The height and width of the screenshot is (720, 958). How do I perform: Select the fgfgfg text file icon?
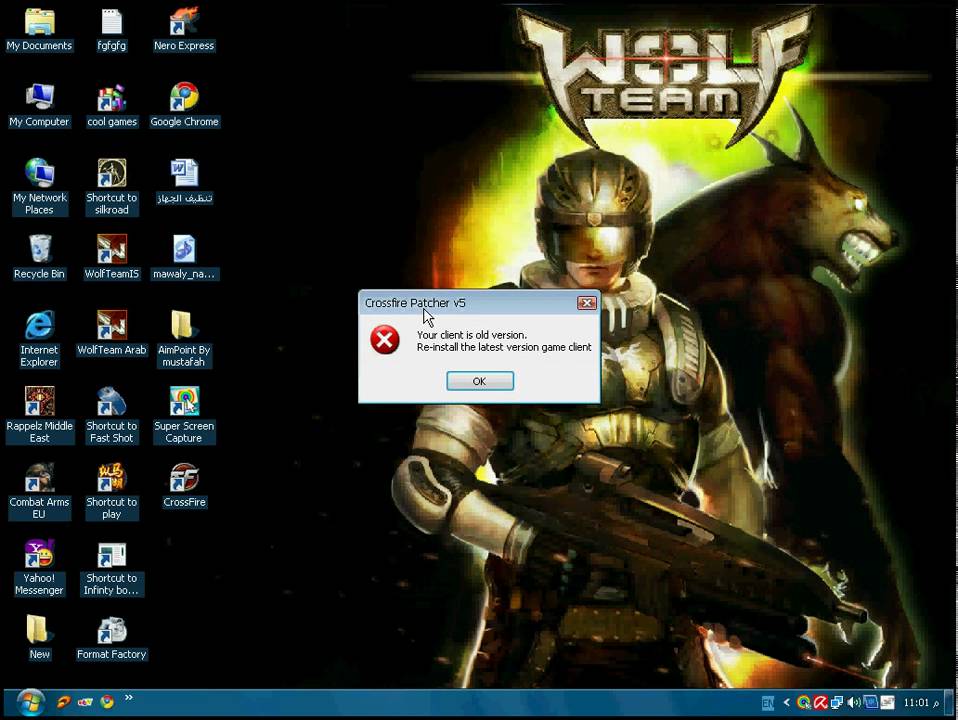coord(111,31)
